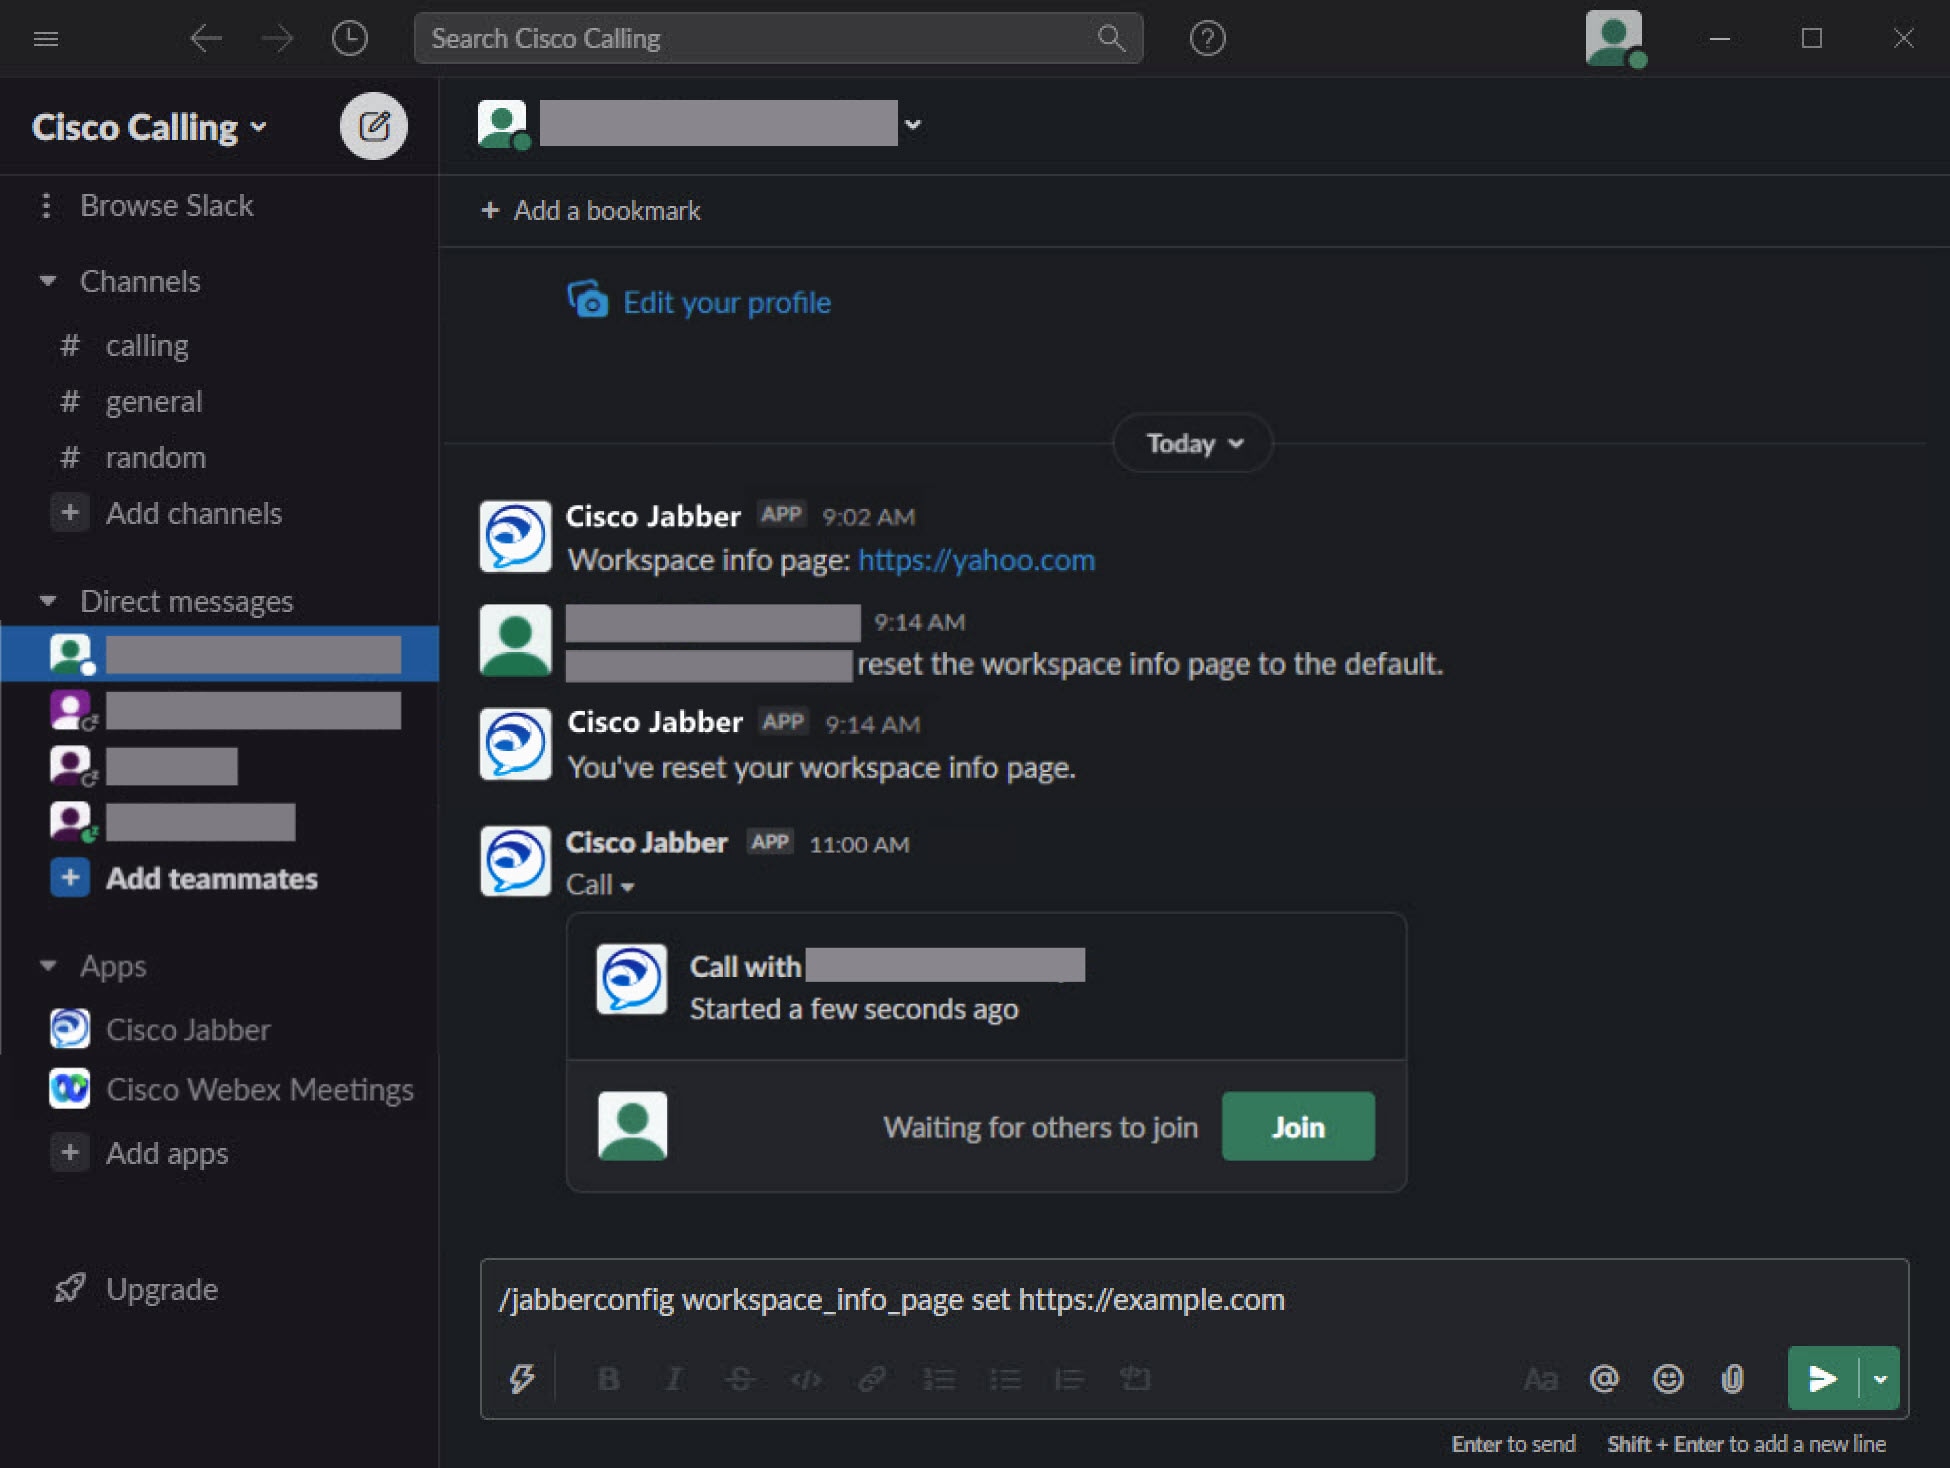Open history clock icon
Screen dimensions: 1950x1468
[x=349, y=39]
